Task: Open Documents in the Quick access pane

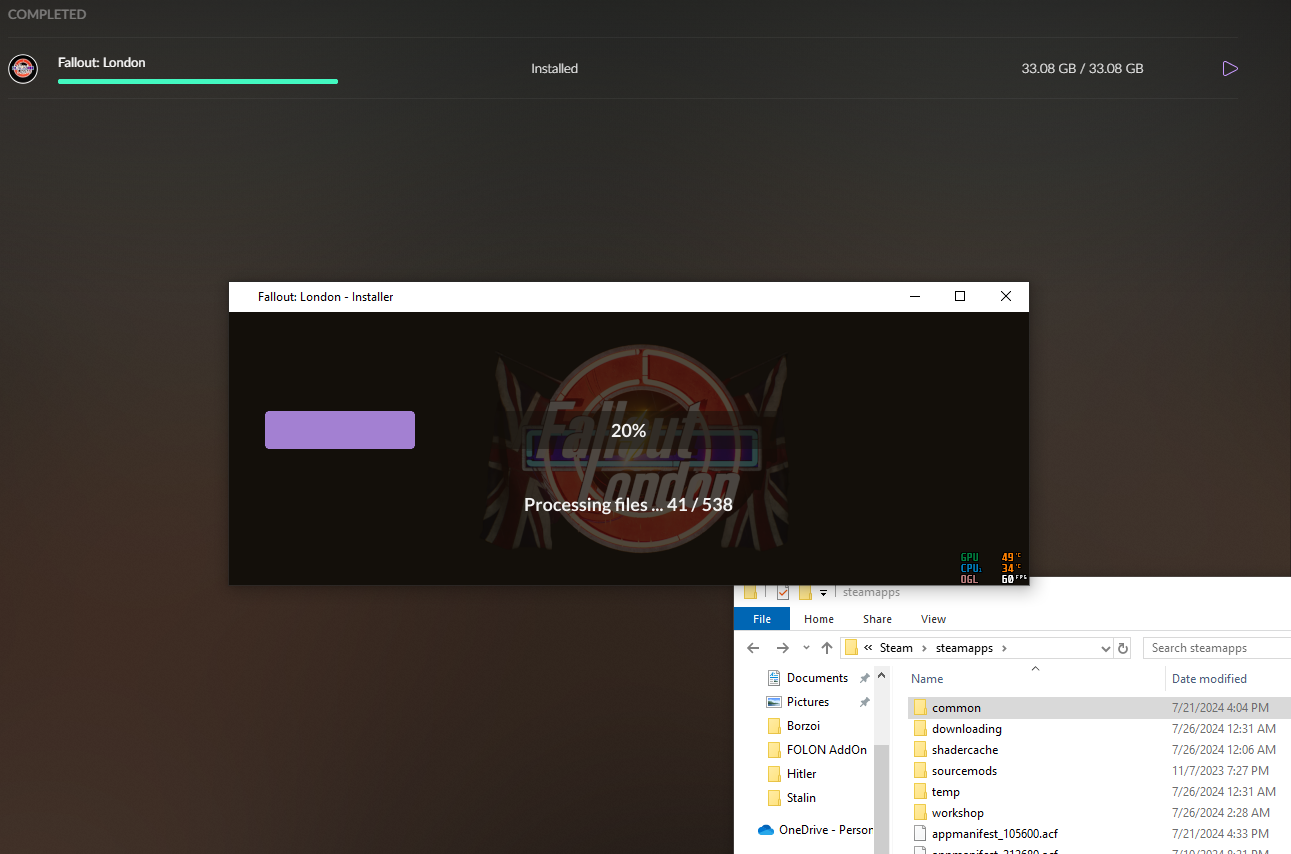Action: [817, 678]
